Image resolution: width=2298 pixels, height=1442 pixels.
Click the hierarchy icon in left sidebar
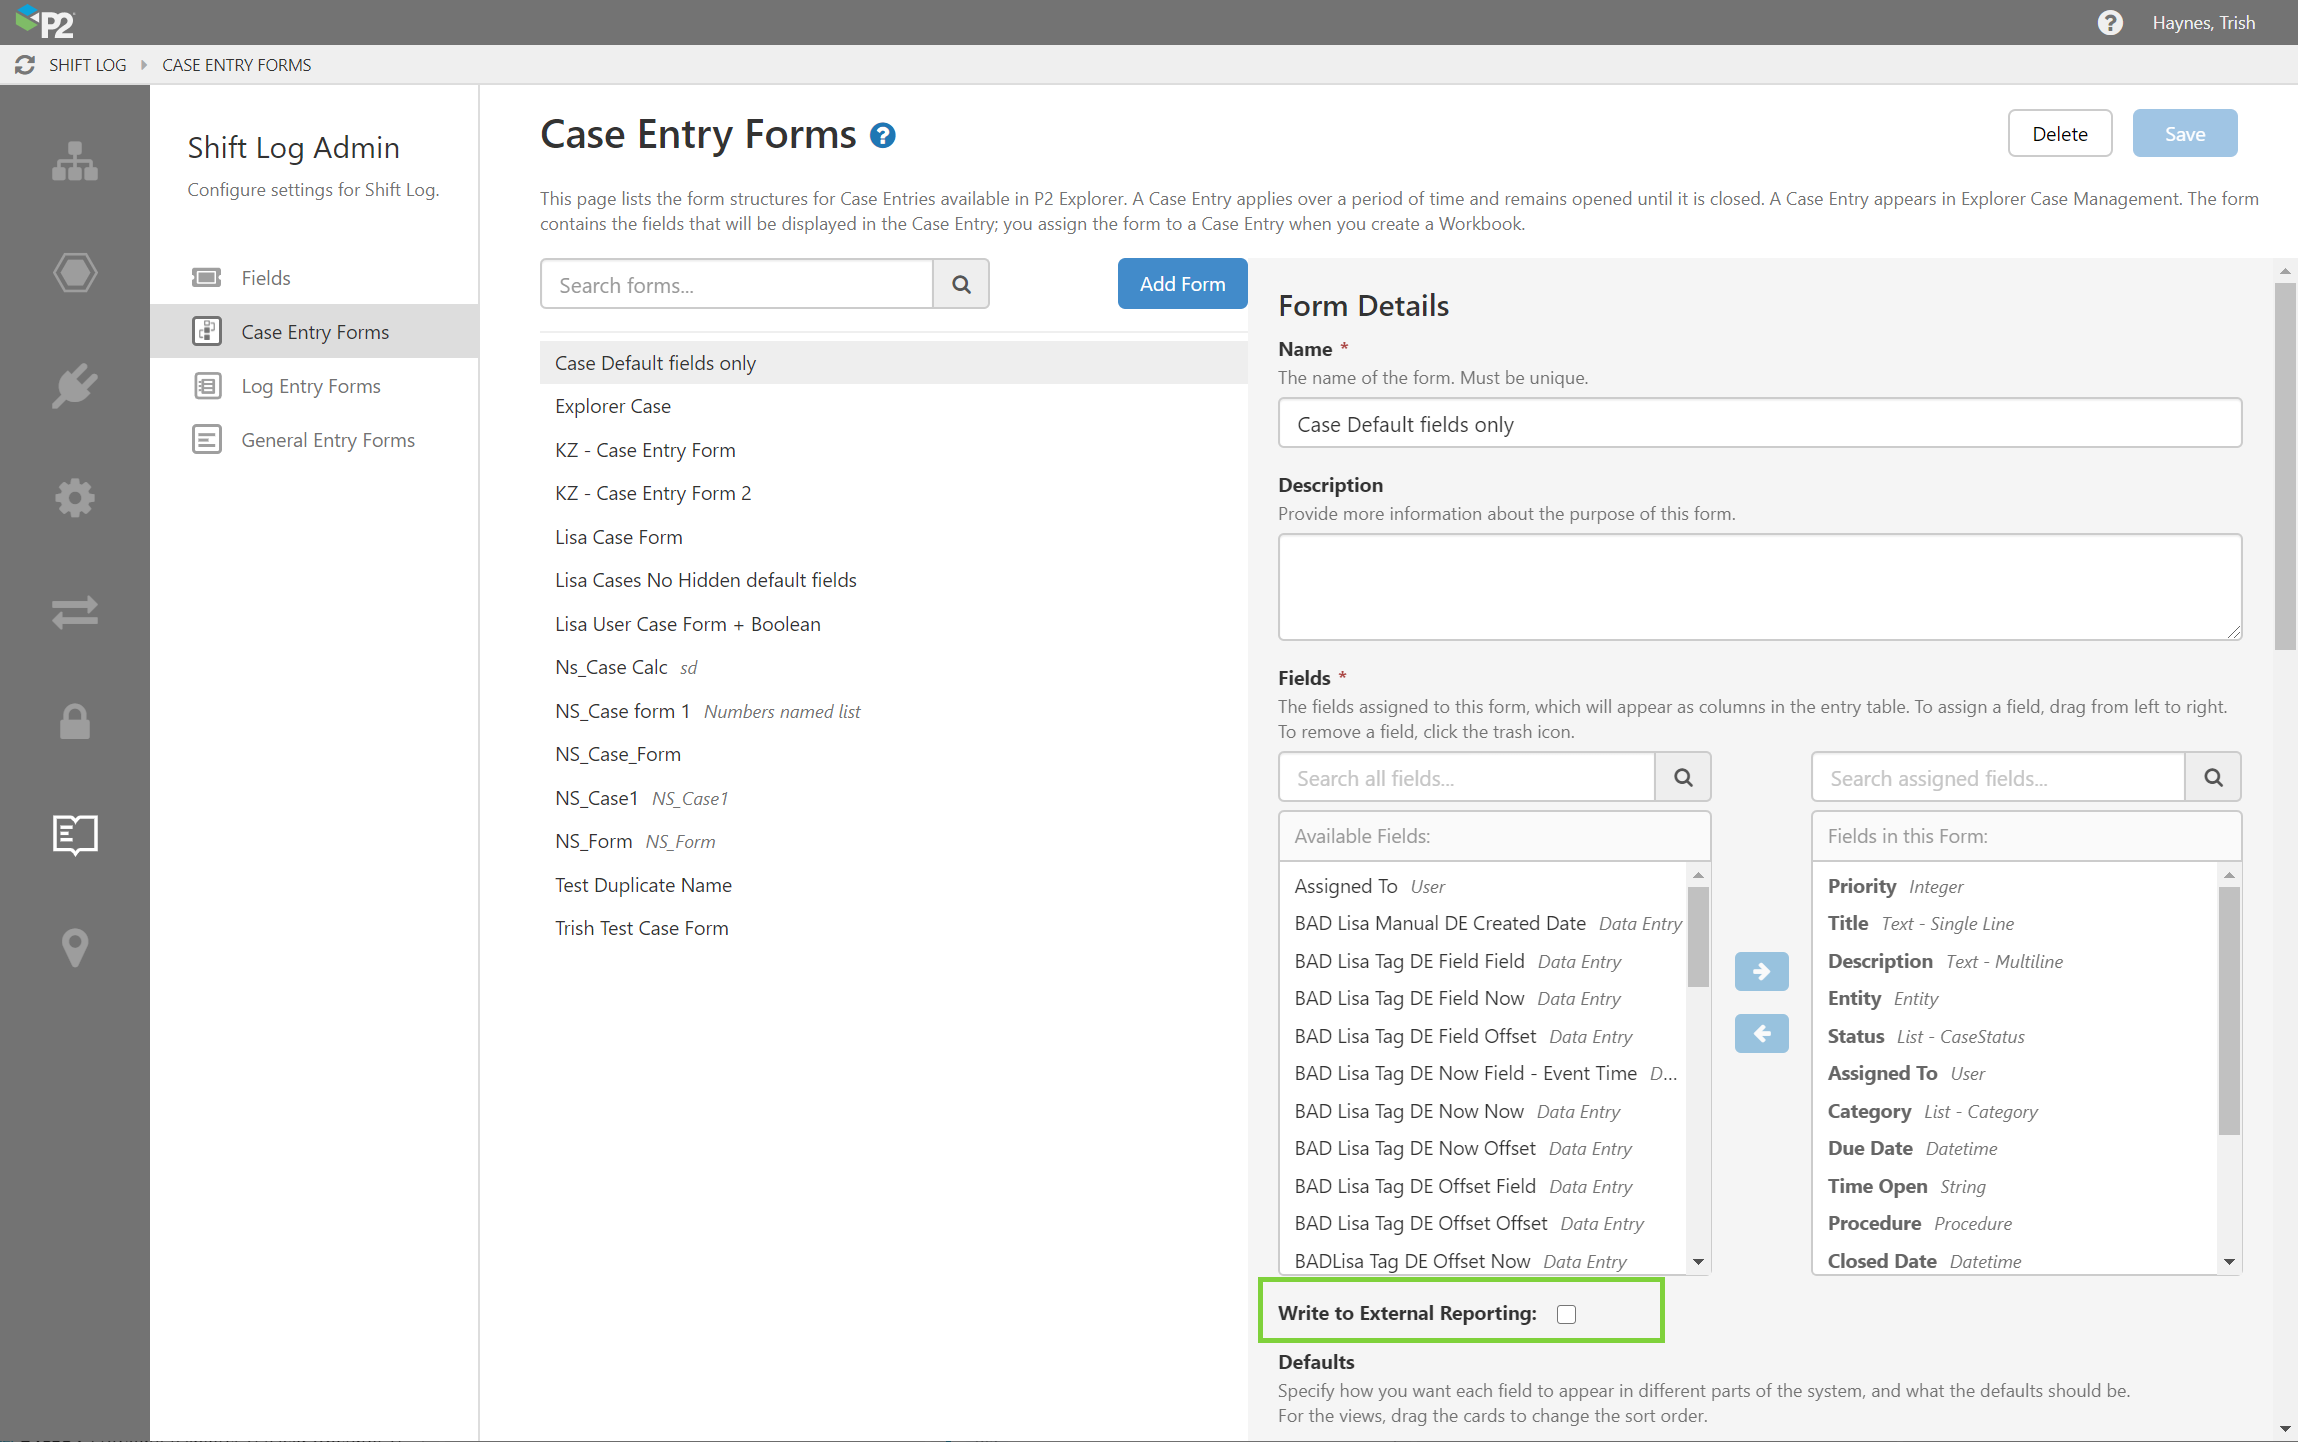(75, 160)
